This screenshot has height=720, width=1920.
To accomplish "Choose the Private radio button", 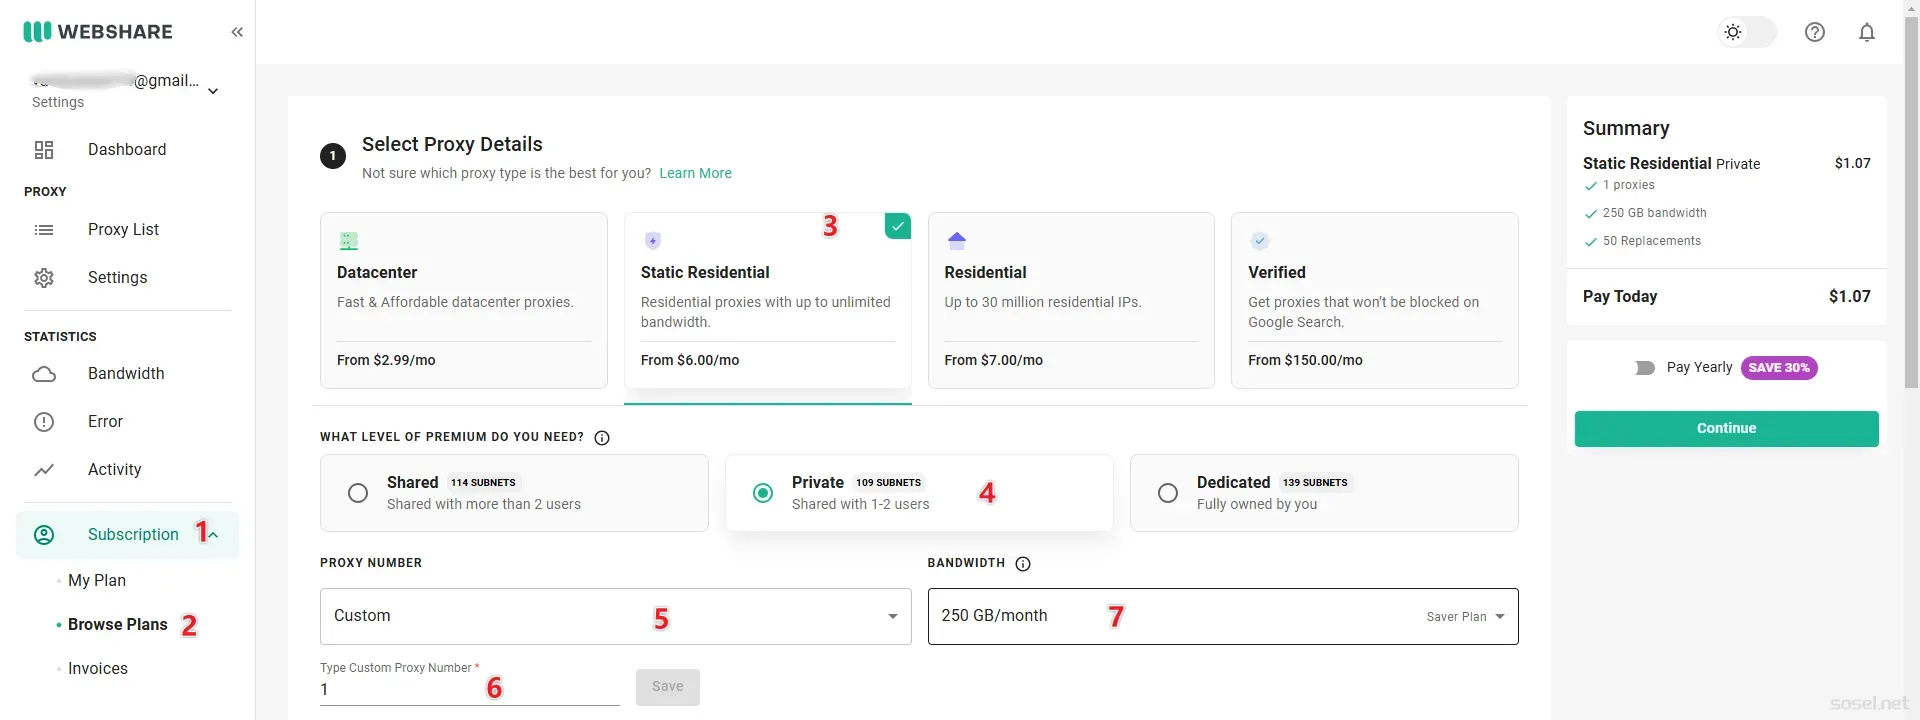I will pos(763,493).
